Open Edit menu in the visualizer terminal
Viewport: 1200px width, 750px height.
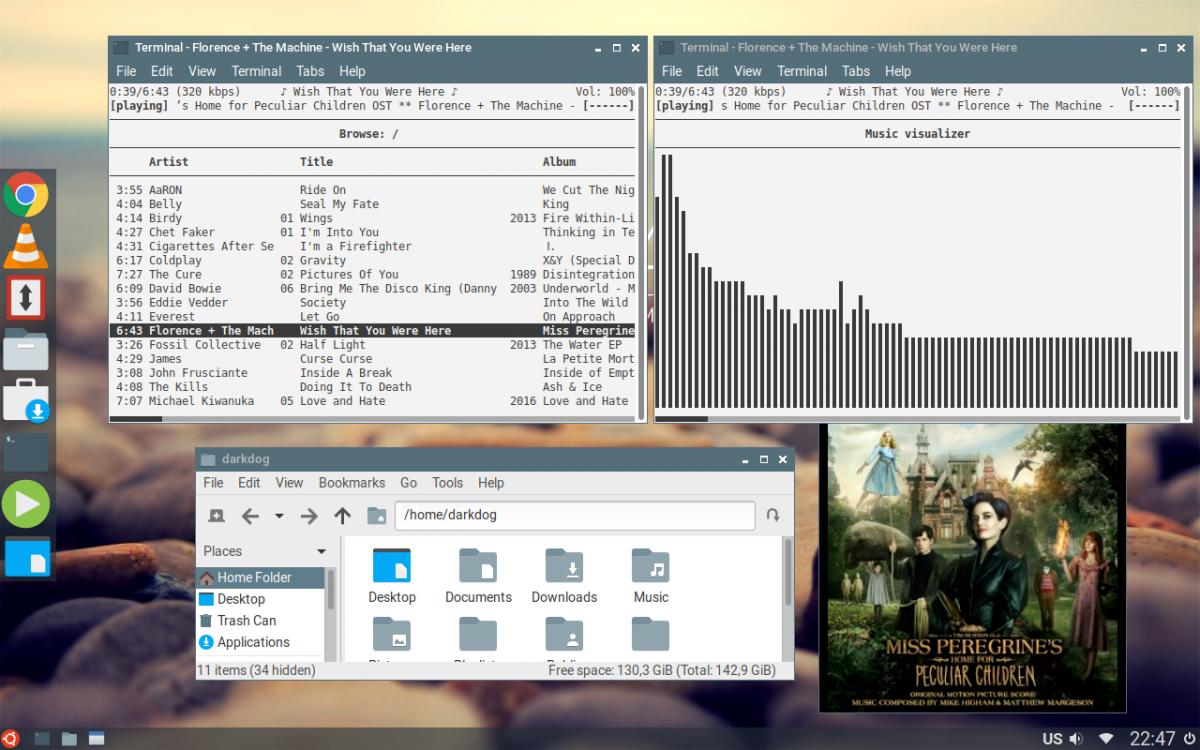click(707, 71)
